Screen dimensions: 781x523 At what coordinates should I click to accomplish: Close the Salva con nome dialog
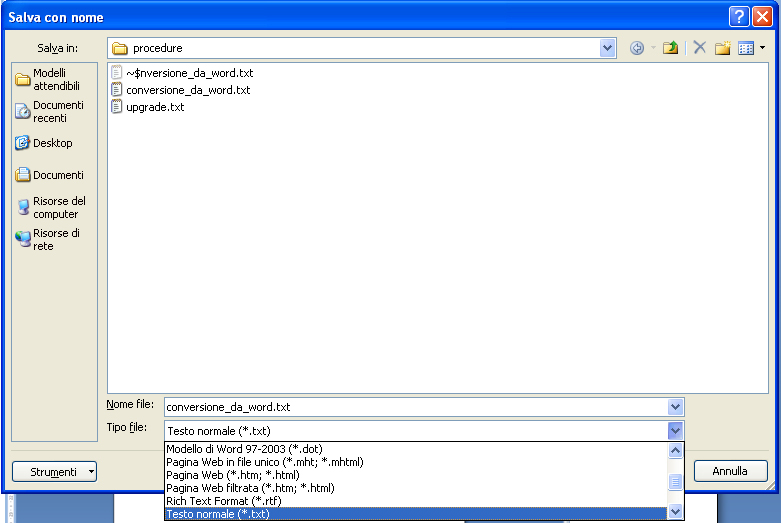coord(763,16)
